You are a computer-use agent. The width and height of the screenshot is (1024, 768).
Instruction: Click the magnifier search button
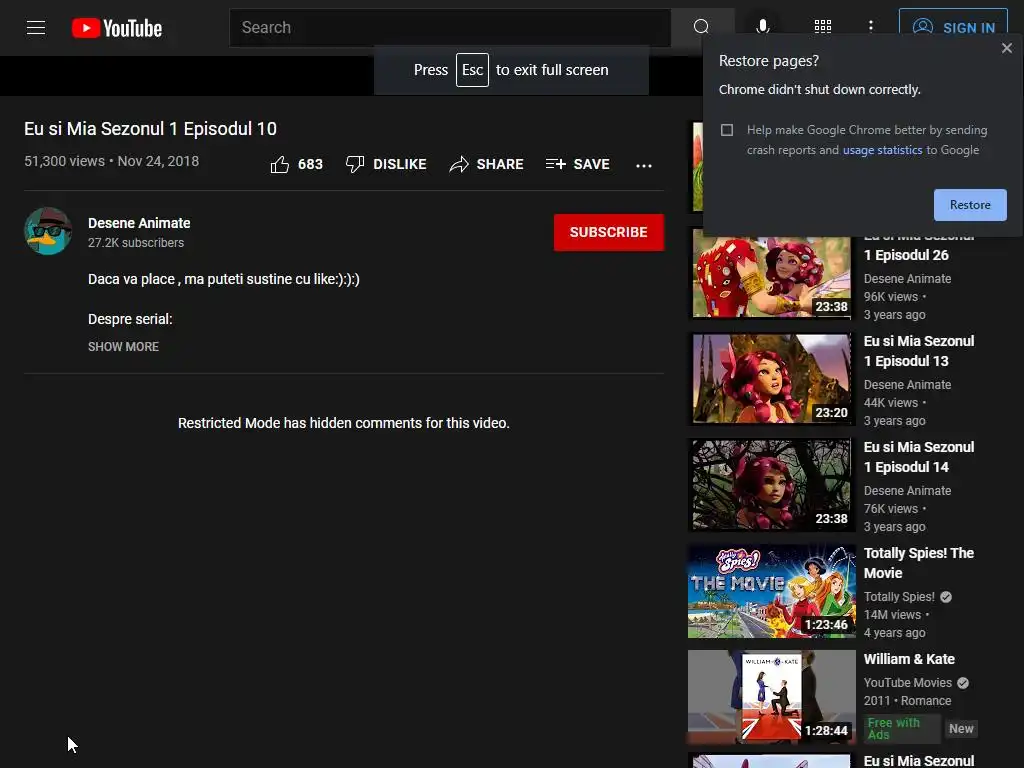701,27
